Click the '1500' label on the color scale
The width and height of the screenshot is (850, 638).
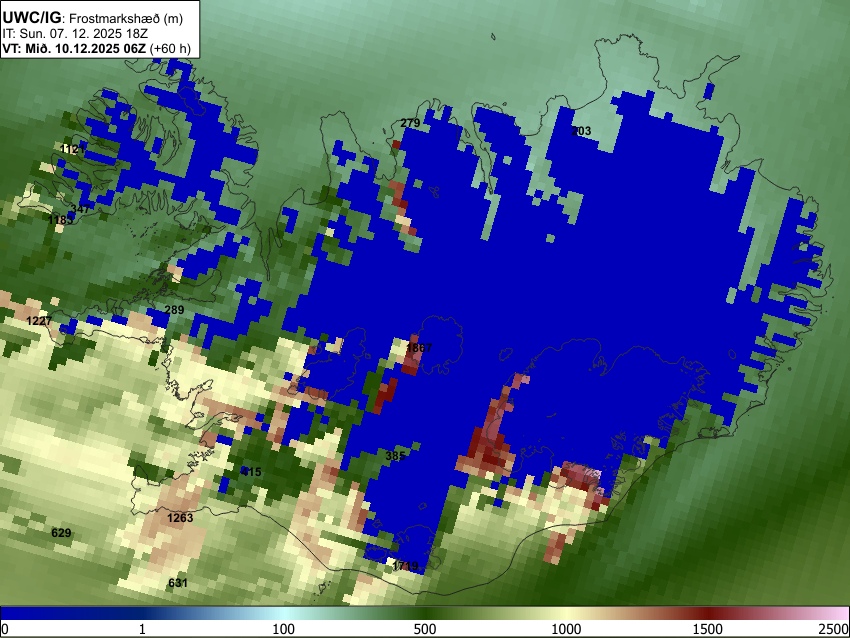click(708, 629)
